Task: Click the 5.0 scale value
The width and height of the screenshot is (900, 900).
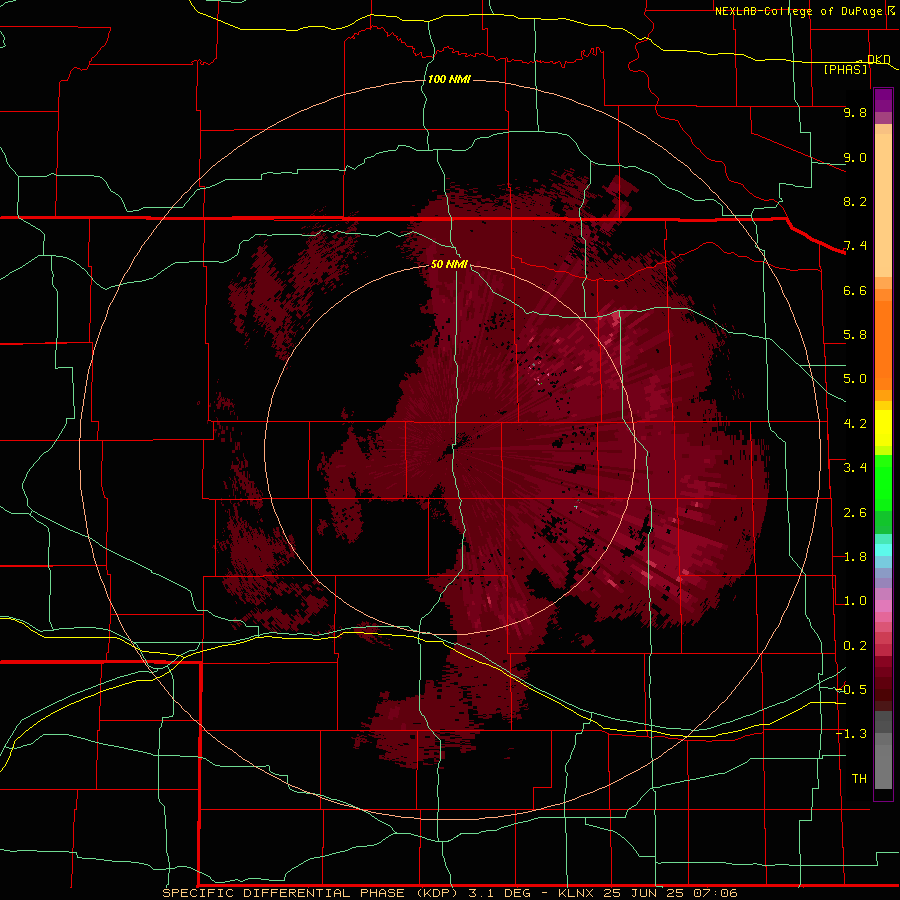Action: [x=855, y=379]
